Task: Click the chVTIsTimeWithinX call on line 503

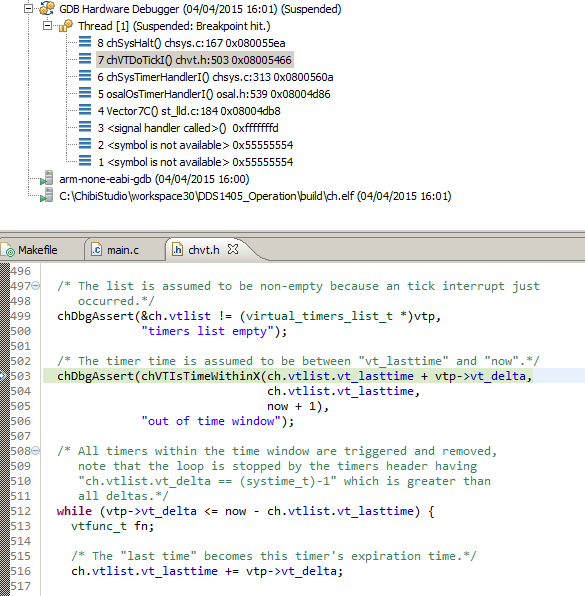Action: pos(200,376)
